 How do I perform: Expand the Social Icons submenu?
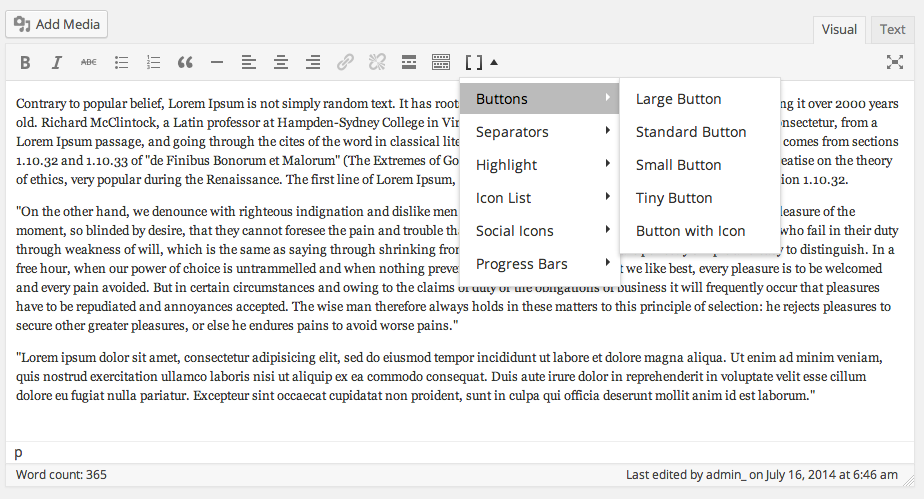539,231
